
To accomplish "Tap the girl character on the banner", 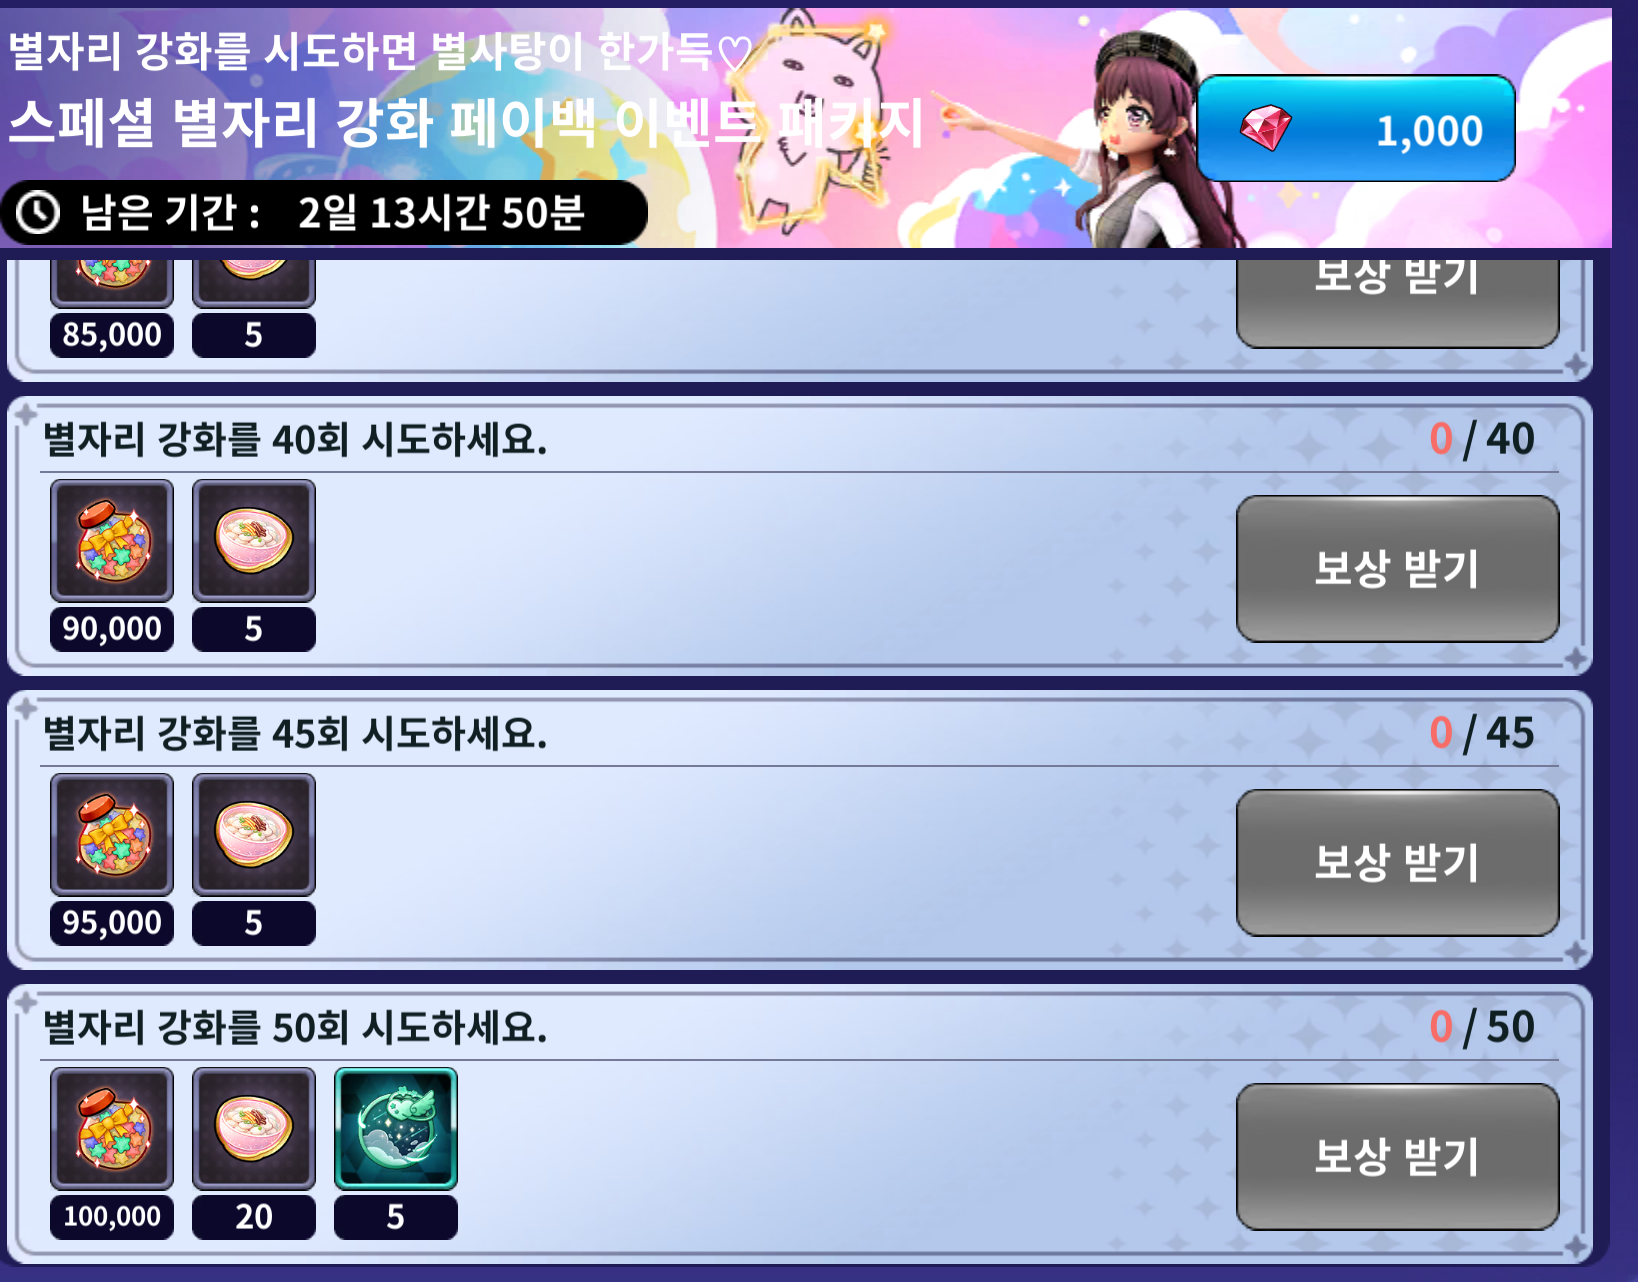I will (1150, 140).
